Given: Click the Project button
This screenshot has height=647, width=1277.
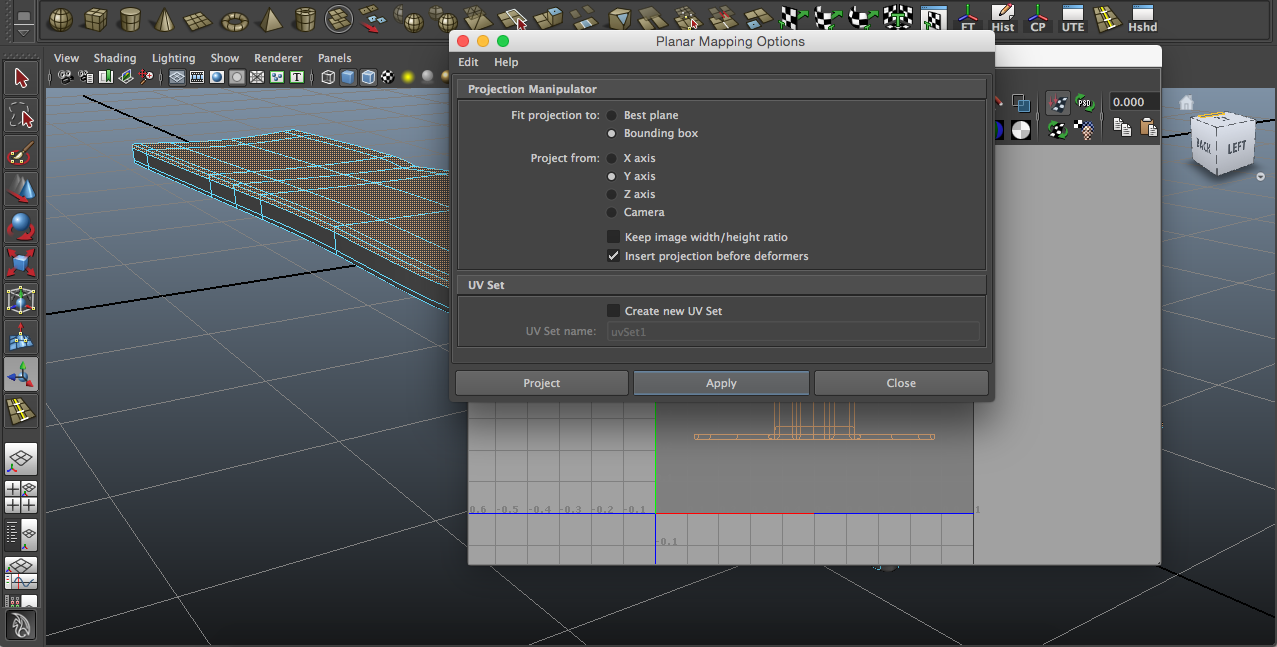Looking at the screenshot, I should coord(541,383).
